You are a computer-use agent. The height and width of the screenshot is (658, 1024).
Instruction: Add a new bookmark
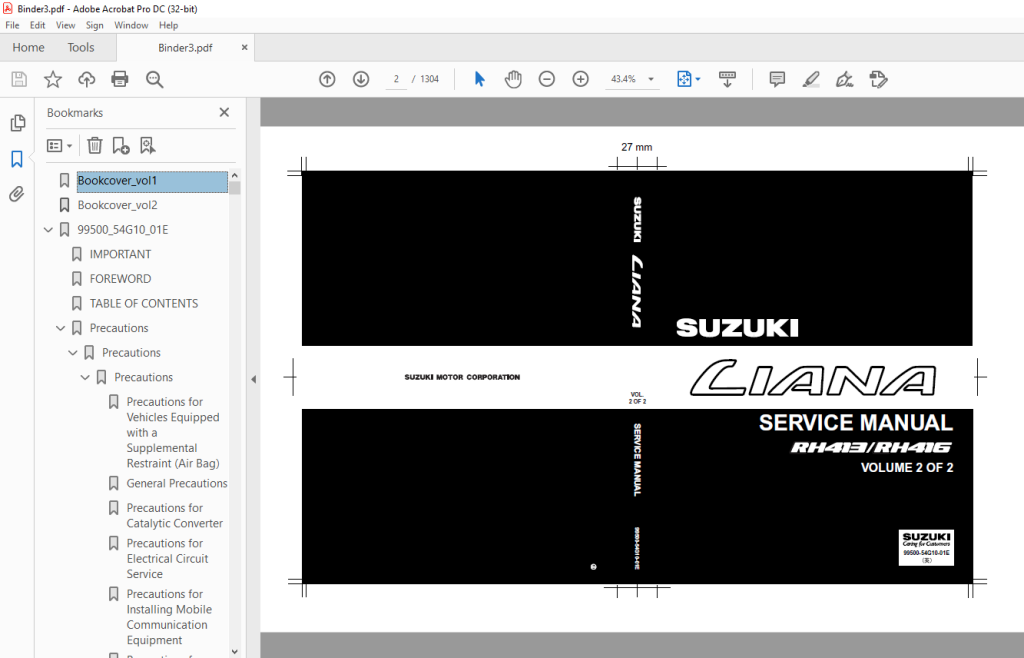(x=121, y=146)
